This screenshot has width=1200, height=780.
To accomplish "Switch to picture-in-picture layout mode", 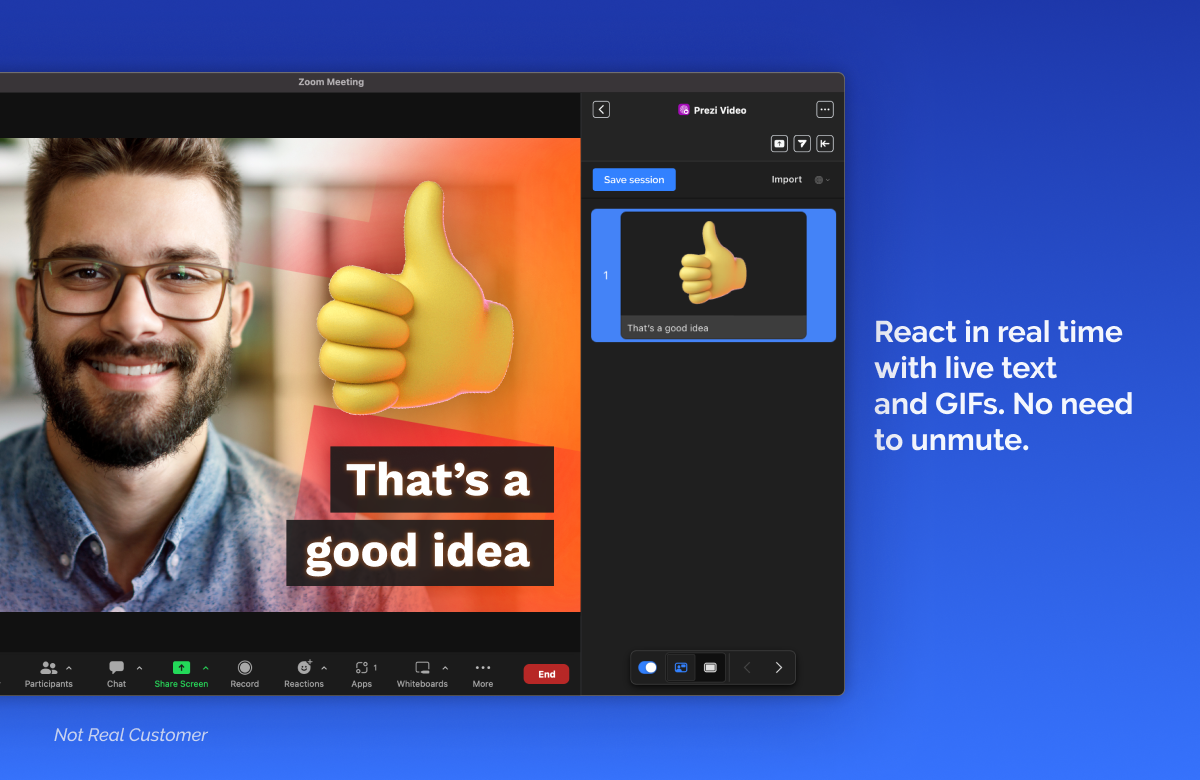I will [x=680, y=667].
